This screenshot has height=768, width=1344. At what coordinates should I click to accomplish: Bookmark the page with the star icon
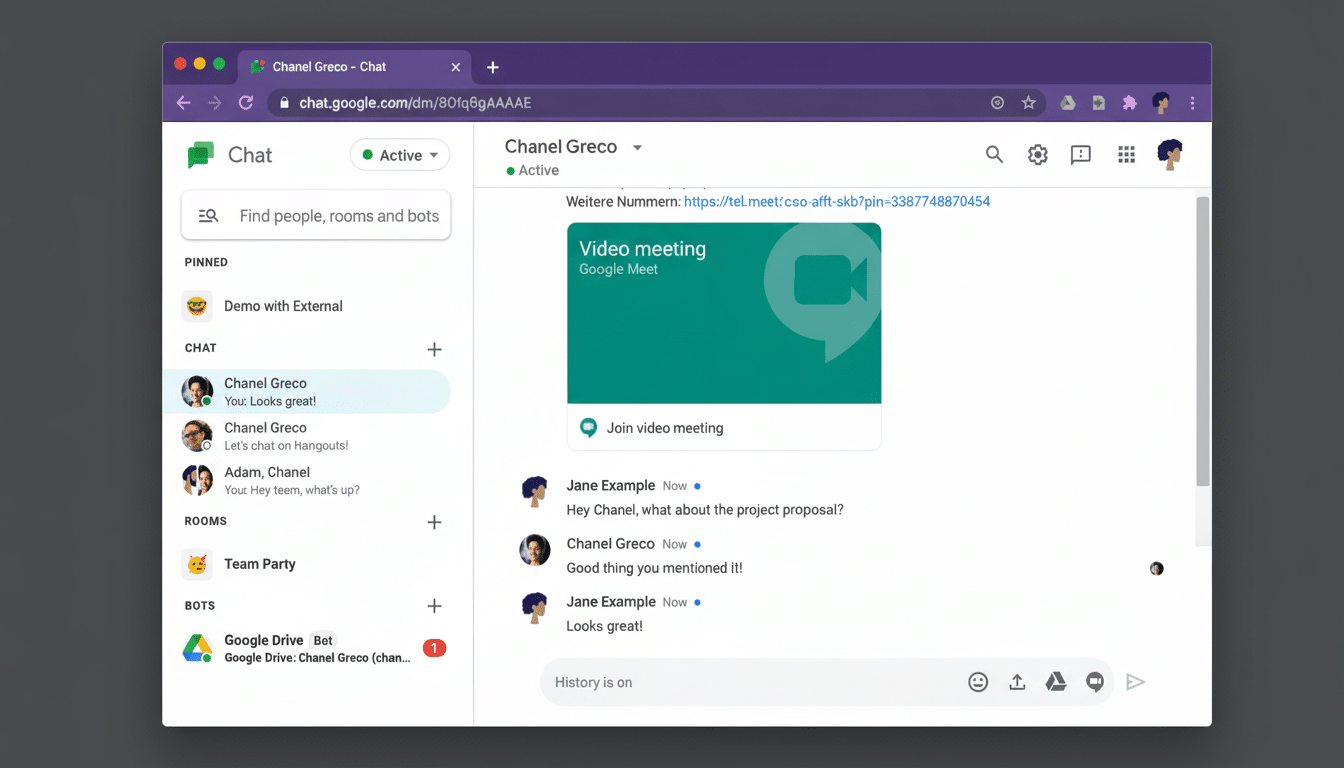1029,102
